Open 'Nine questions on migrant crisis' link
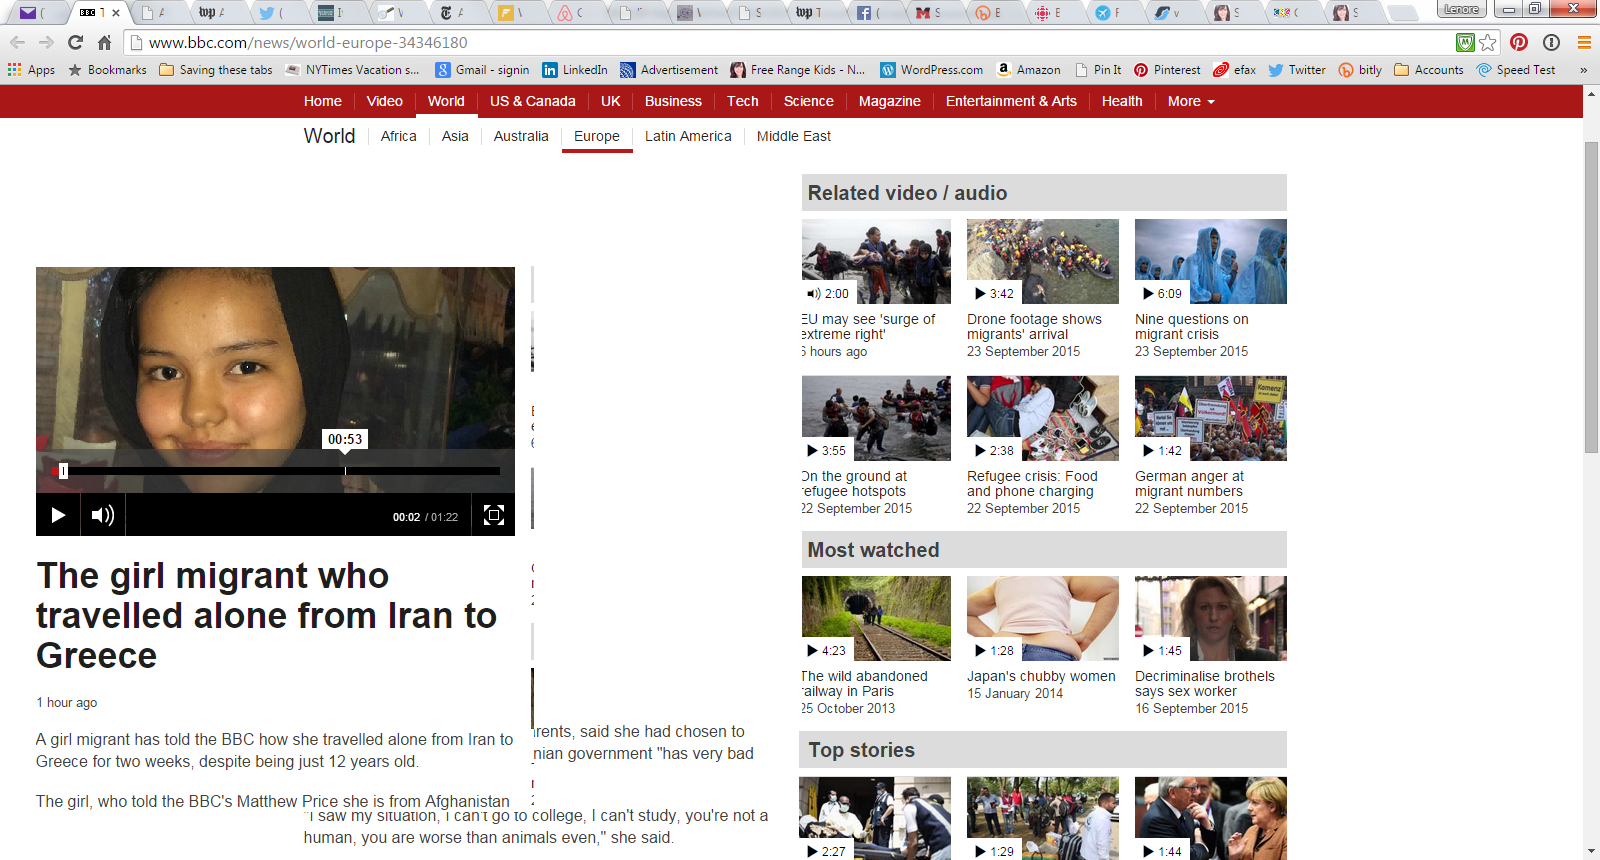 tap(1191, 326)
